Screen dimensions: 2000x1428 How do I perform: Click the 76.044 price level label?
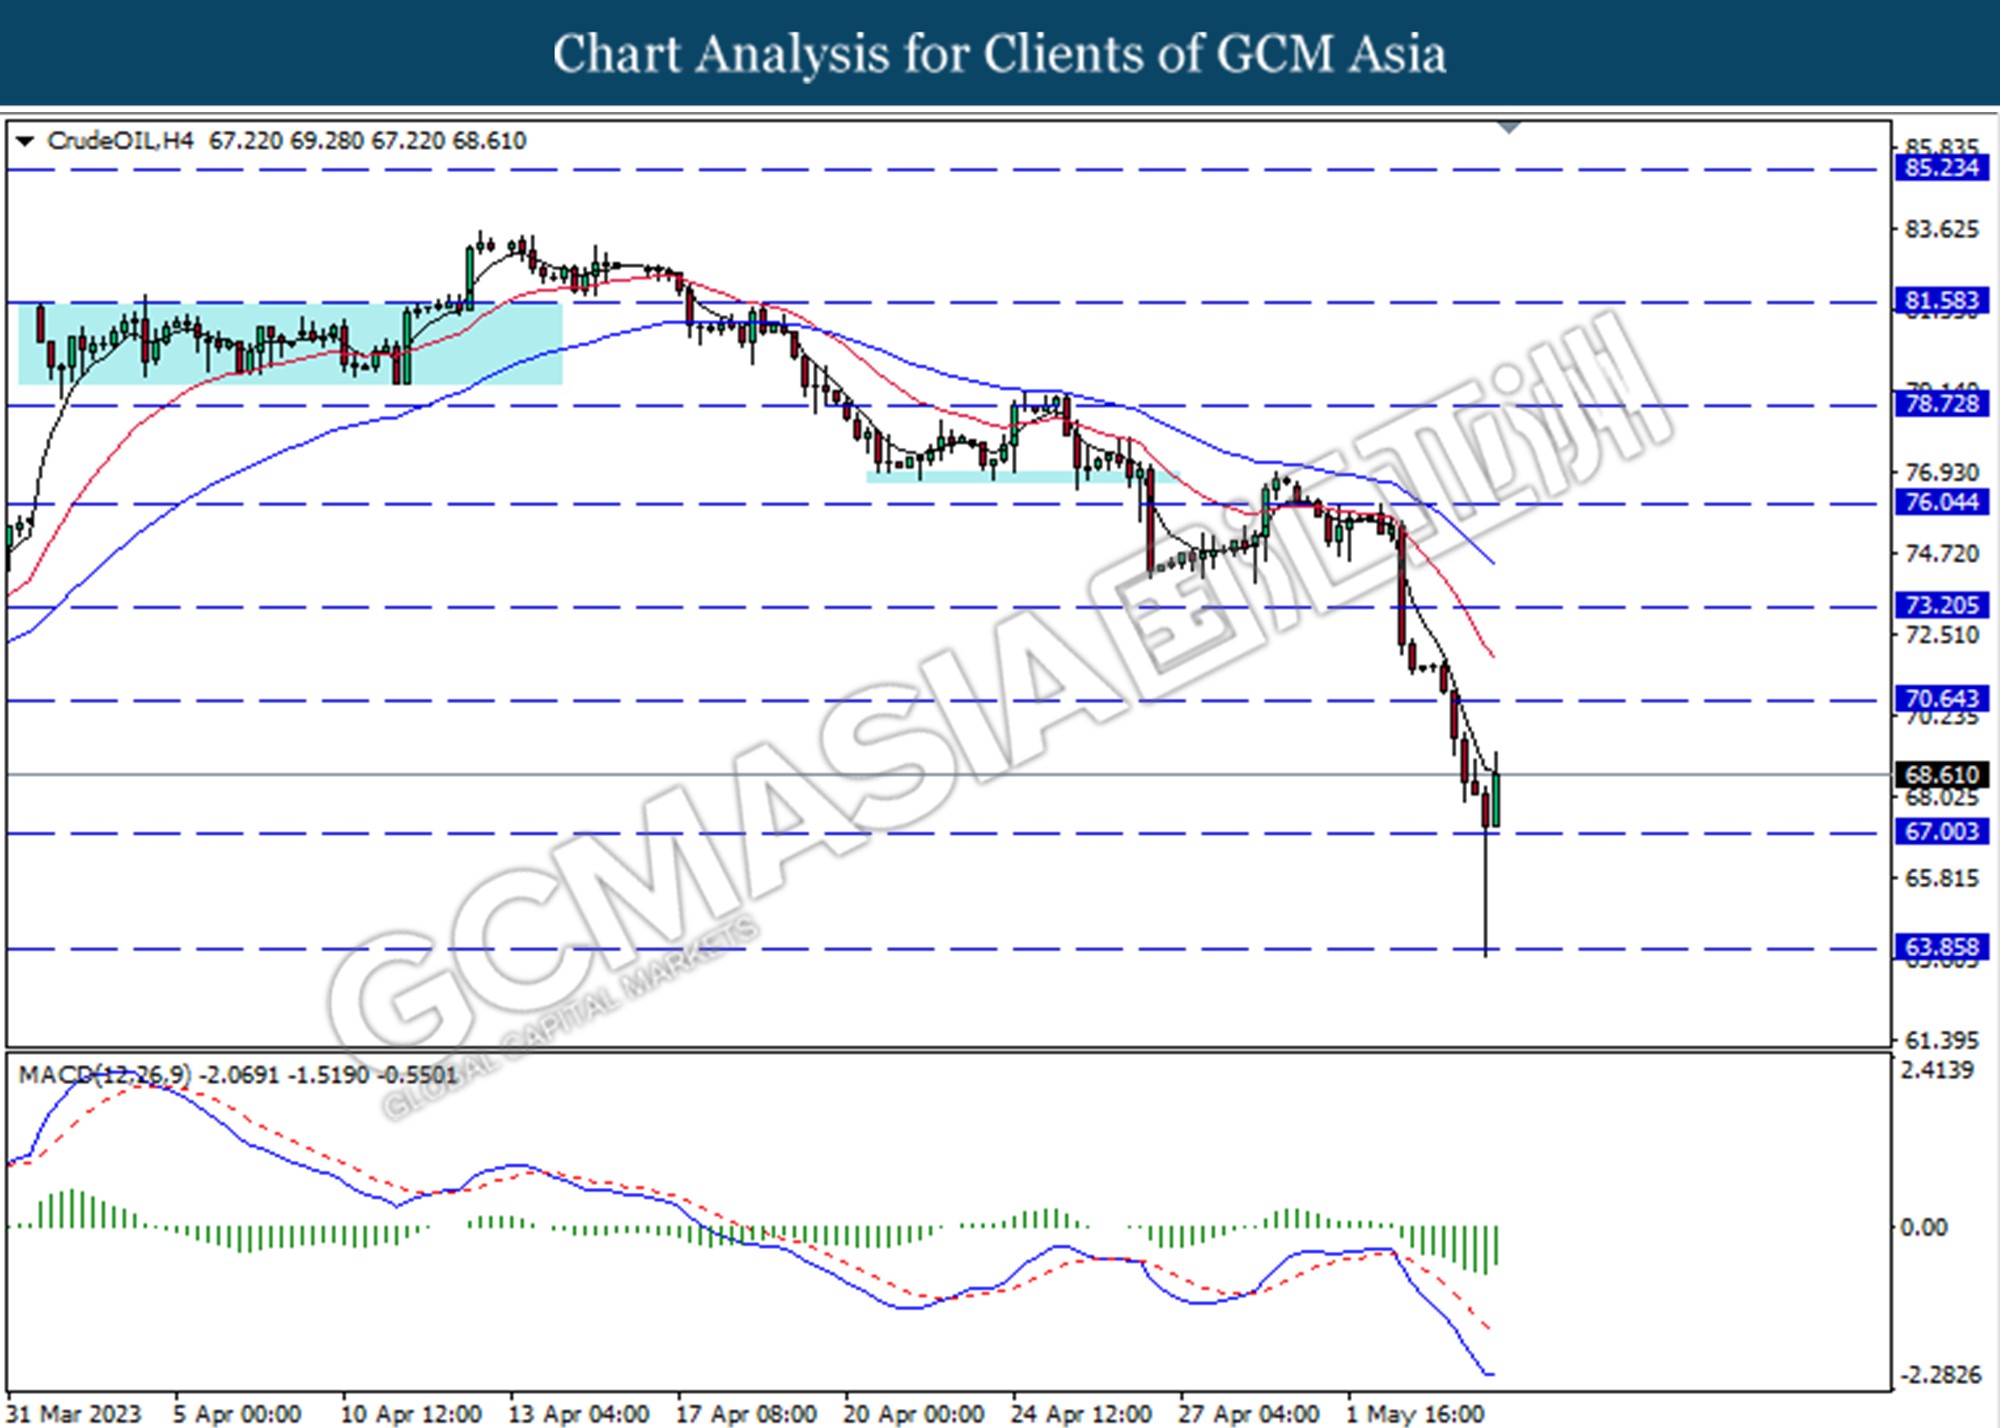[x=1941, y=502]
